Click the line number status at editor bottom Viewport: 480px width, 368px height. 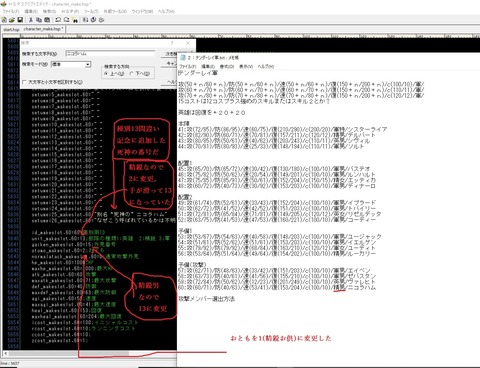click(x=10, y=363)
